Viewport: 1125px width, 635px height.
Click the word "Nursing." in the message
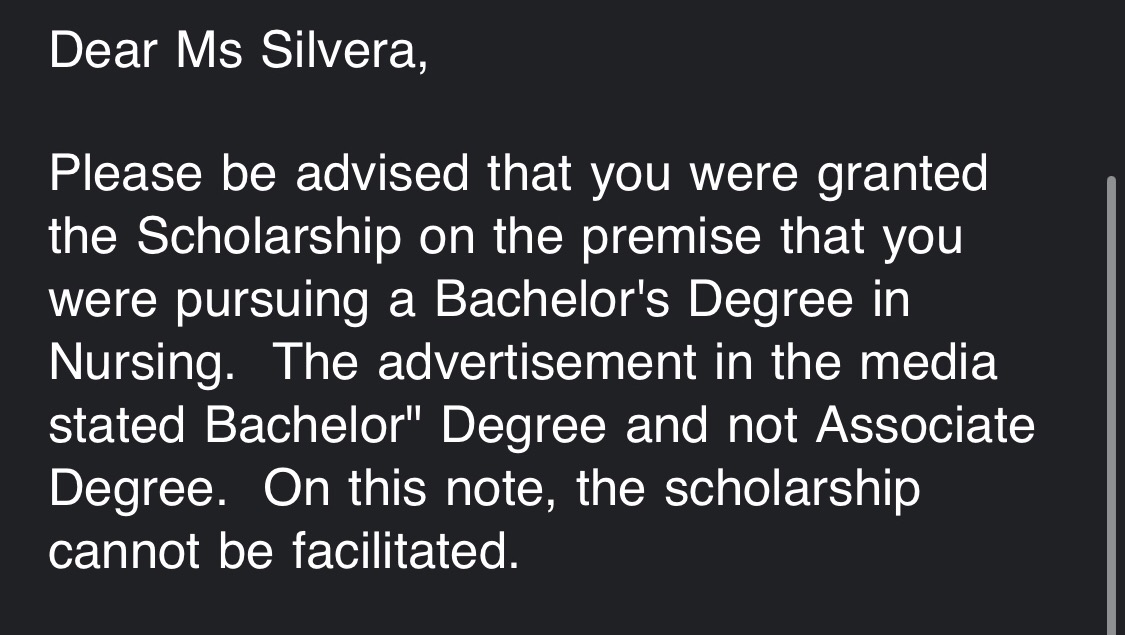point(142,363)
